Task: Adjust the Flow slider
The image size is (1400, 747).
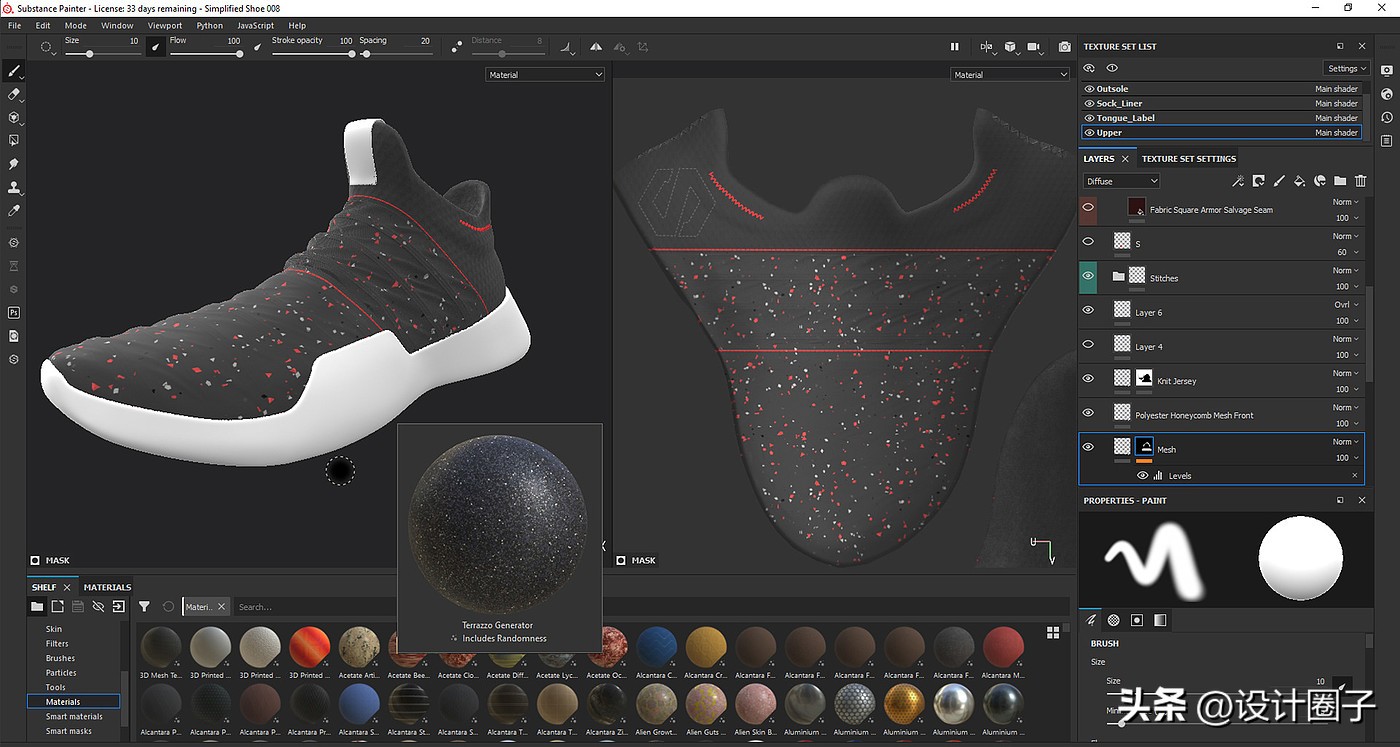Action: [205, 53]
